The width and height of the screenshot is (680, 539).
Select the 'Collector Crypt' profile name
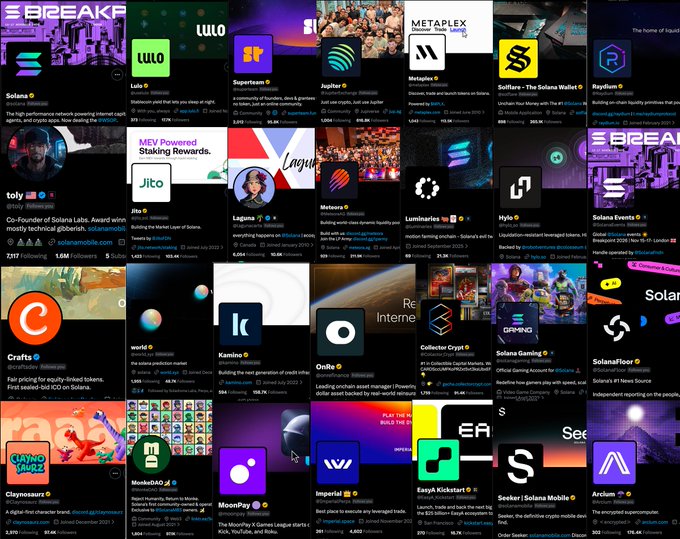coord(442,347)
